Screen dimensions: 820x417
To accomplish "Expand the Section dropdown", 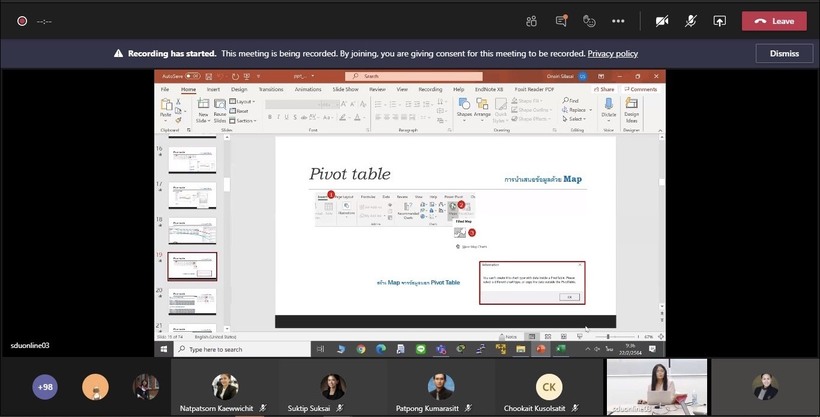I will [x=244, y=120].
